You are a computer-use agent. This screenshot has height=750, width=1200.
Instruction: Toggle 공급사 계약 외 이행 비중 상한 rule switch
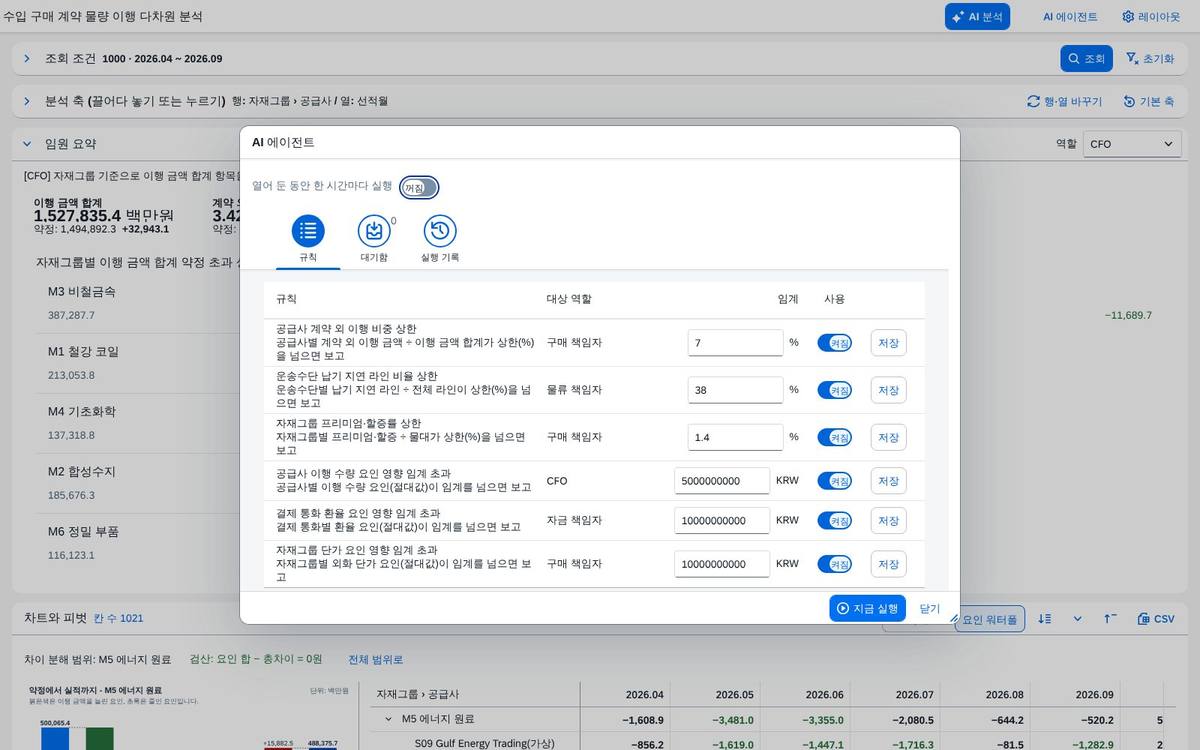click(x=835, y=343)
